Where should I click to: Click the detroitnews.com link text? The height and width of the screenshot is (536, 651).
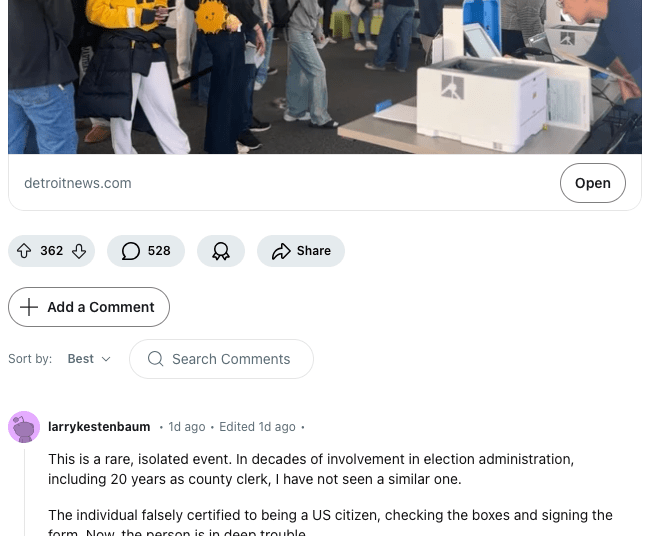pyautogui.click(x=78, y=183)
